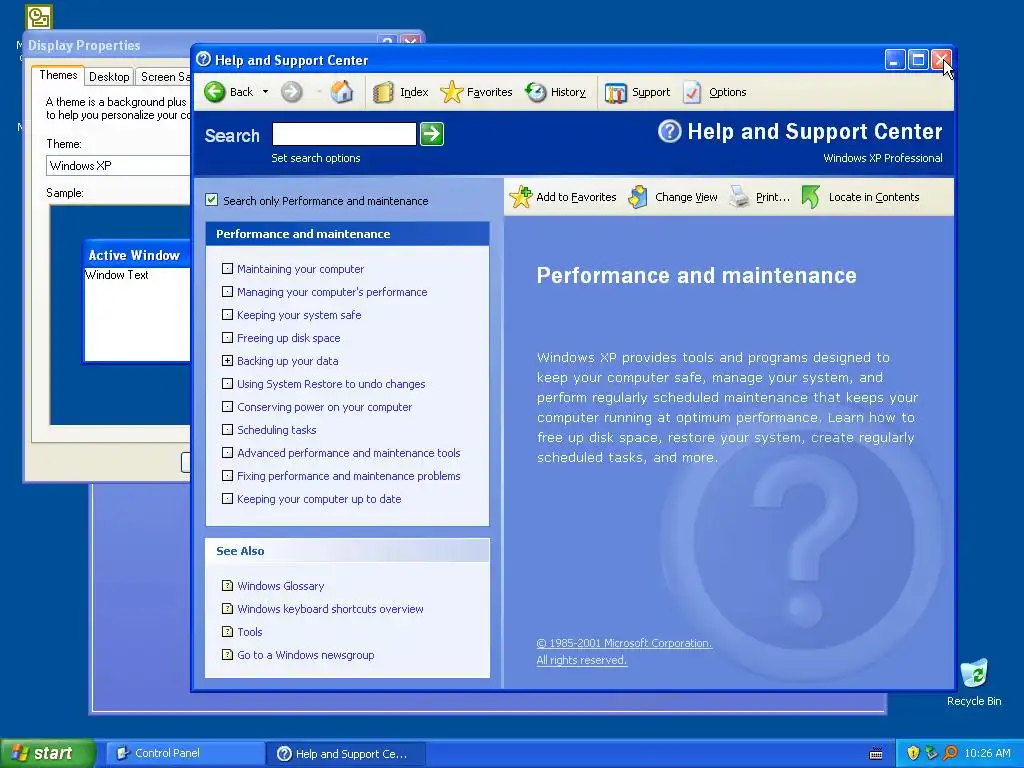This screenshot has height=768, width=1024.
Task: Click Help and Support Center taskbar button
Action: point(347,754)
